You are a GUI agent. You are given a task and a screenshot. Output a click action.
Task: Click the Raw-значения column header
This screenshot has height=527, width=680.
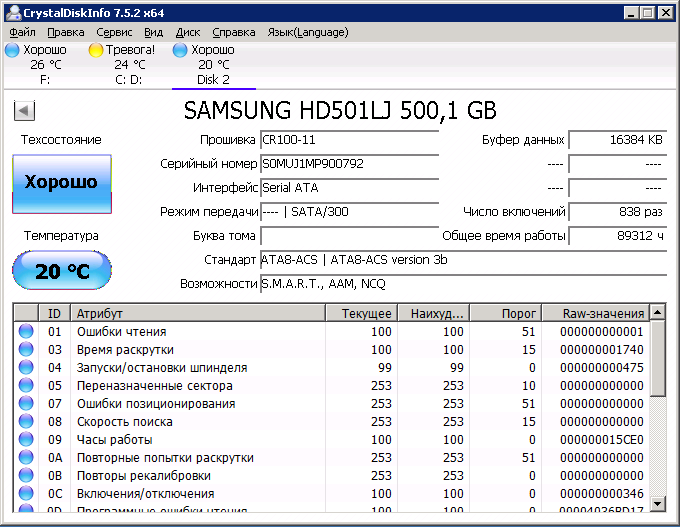click(595, 313)
